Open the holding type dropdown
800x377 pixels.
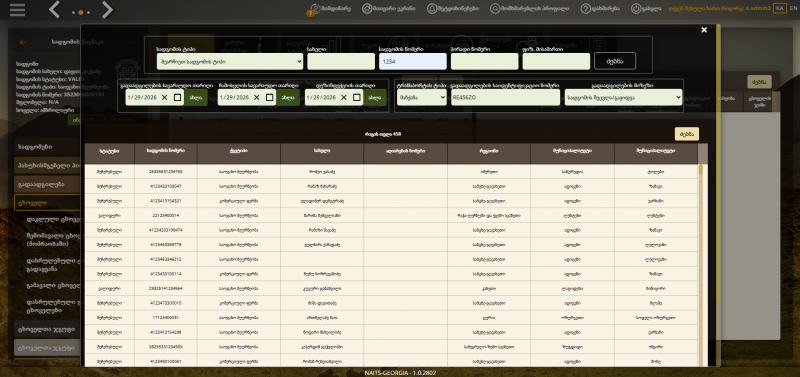pyautogui.click(x=230, y=61)
